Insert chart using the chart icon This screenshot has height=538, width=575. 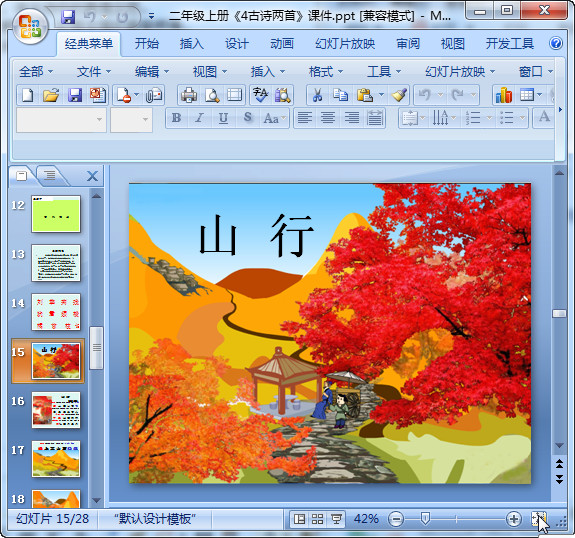coord(504,95)
